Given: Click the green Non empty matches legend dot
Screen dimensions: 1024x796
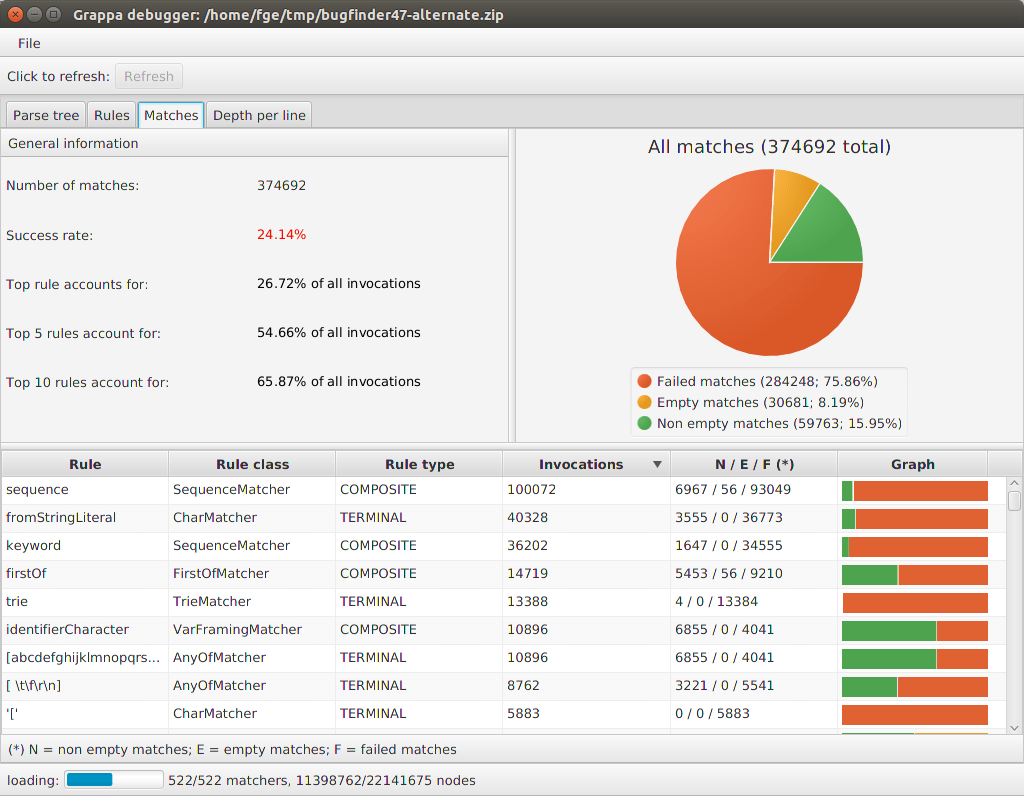Looking at the screenshot, I should [x=645, y=423].
